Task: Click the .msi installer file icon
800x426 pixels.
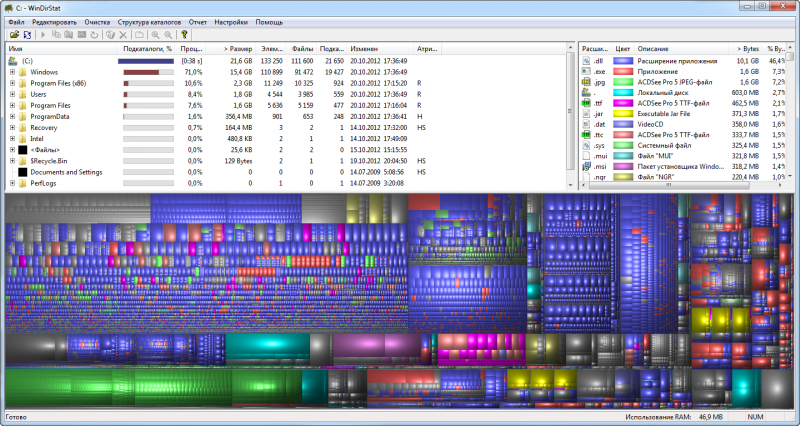Action: [x=586, y=166]
